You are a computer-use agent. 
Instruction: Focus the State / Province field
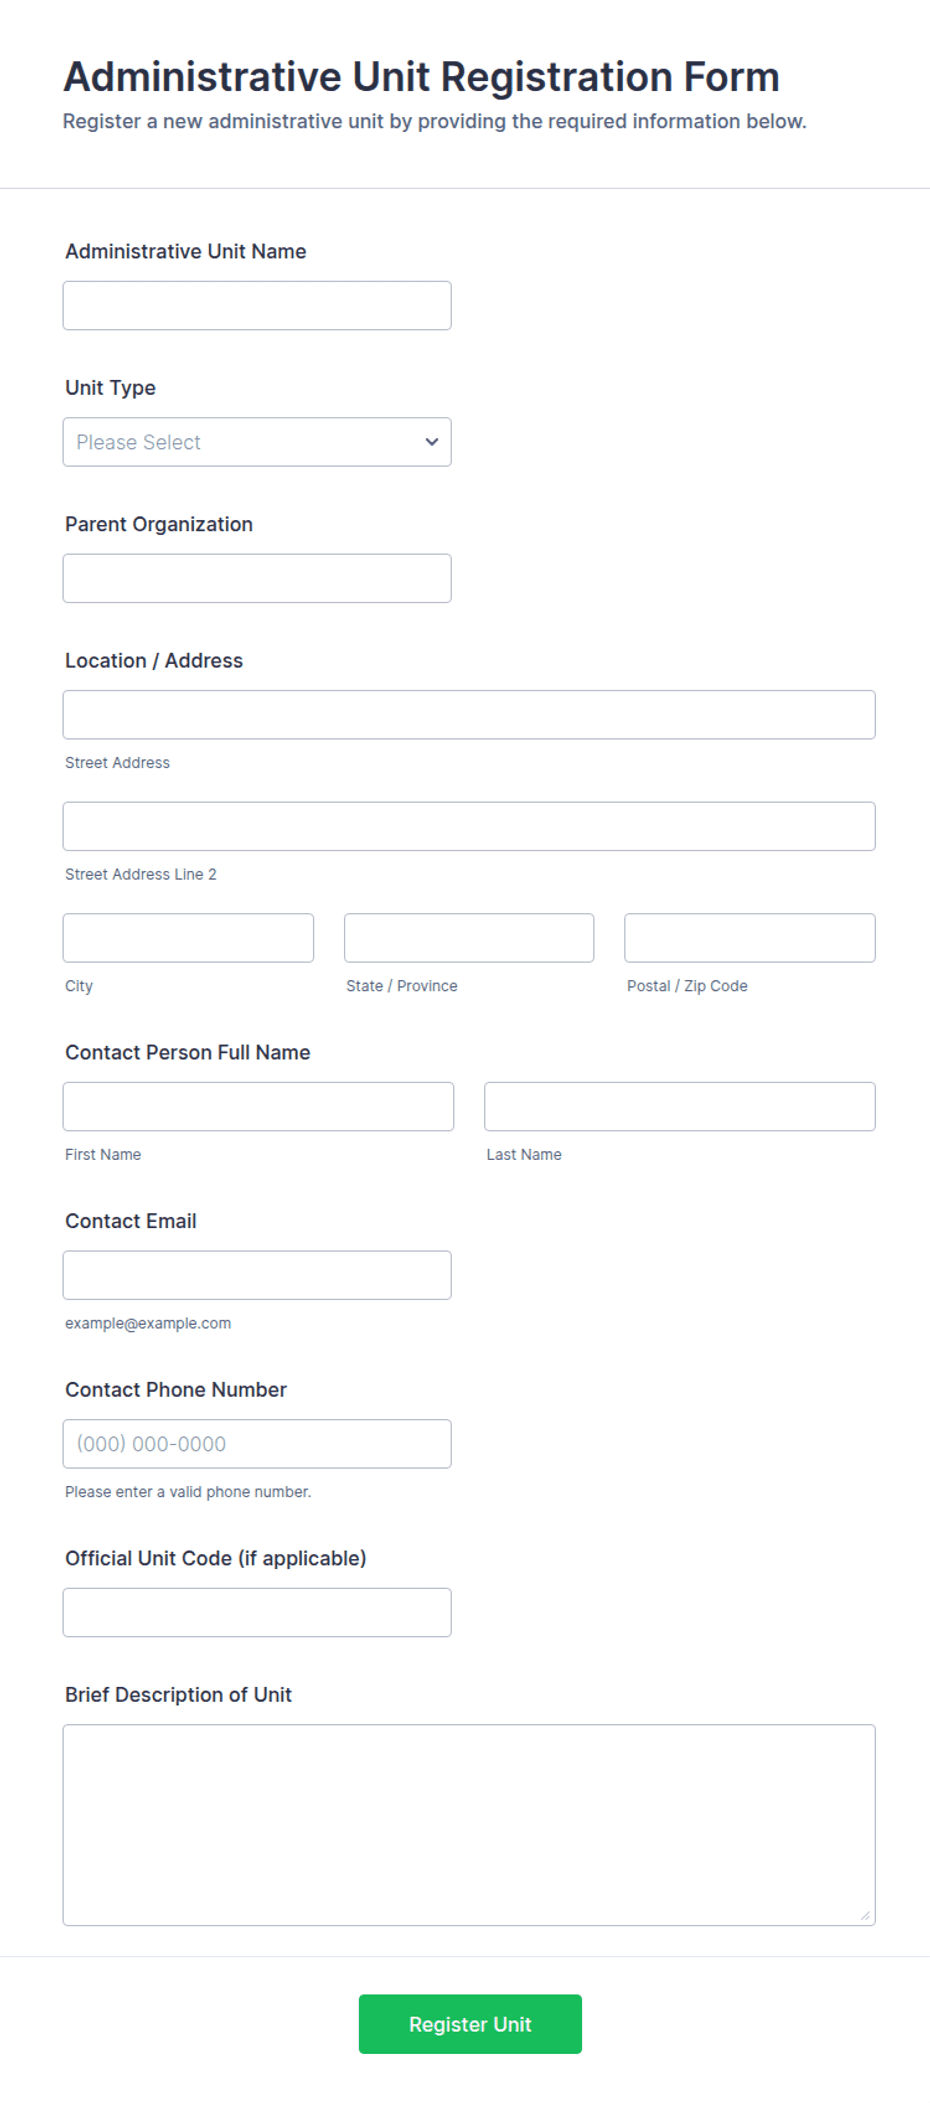coord(469,938)
